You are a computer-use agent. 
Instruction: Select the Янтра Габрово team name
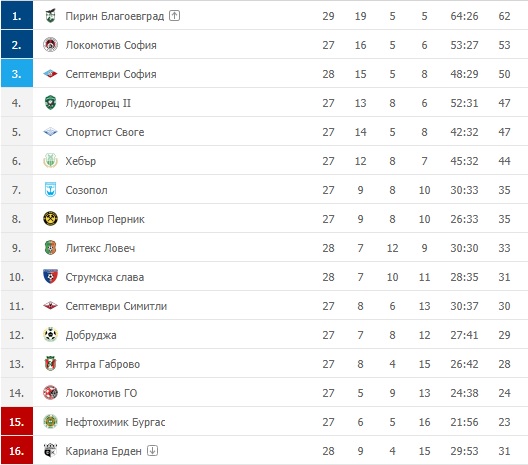point(102,364)
